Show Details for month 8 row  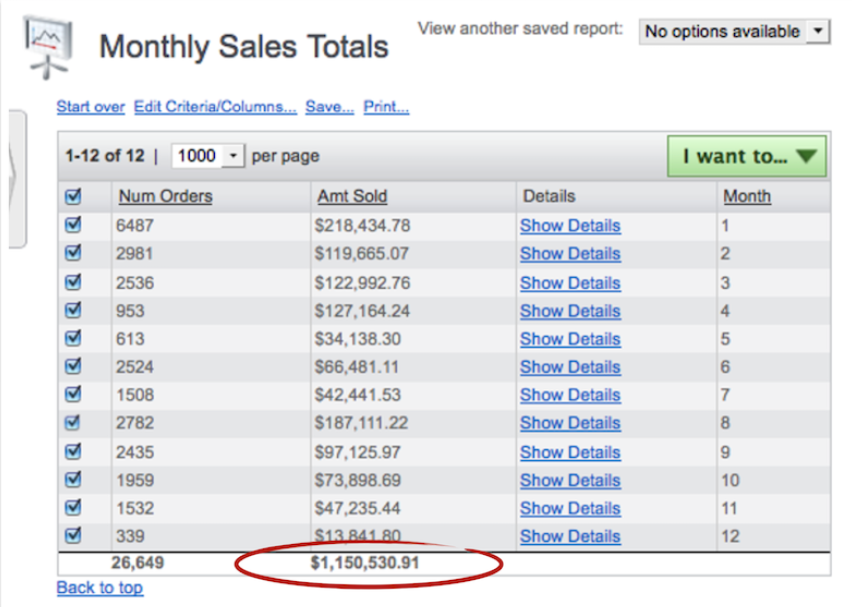[x=570, y=423]
